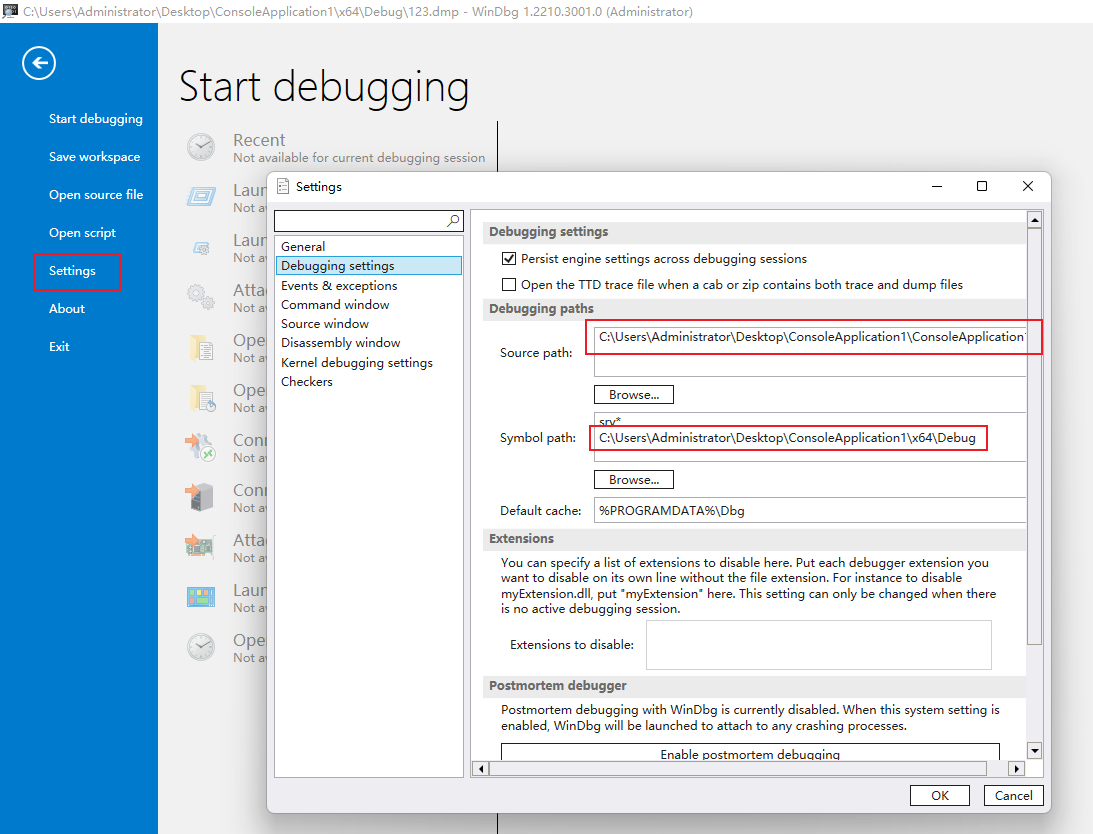Click the Launch app package tiles icon
Screen dimensions: 1093x834
201,597
